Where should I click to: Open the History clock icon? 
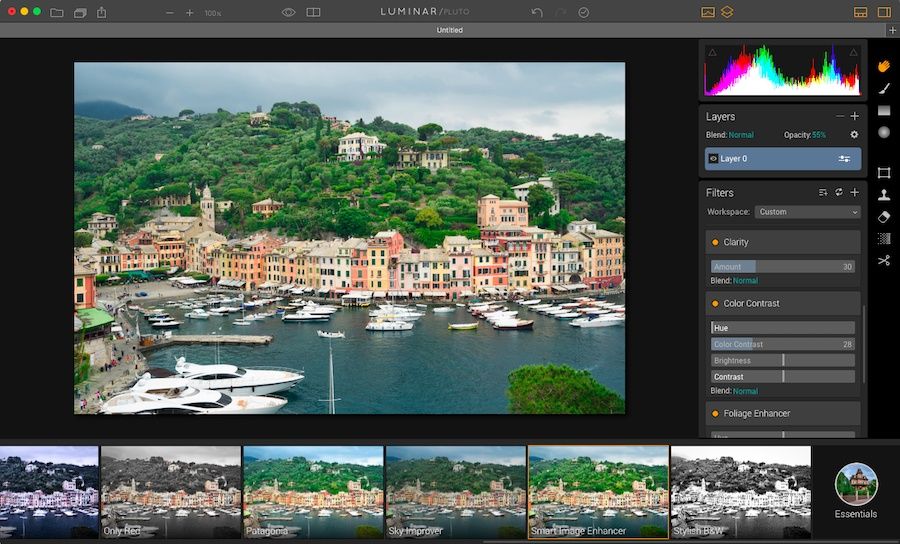(584, 12)
